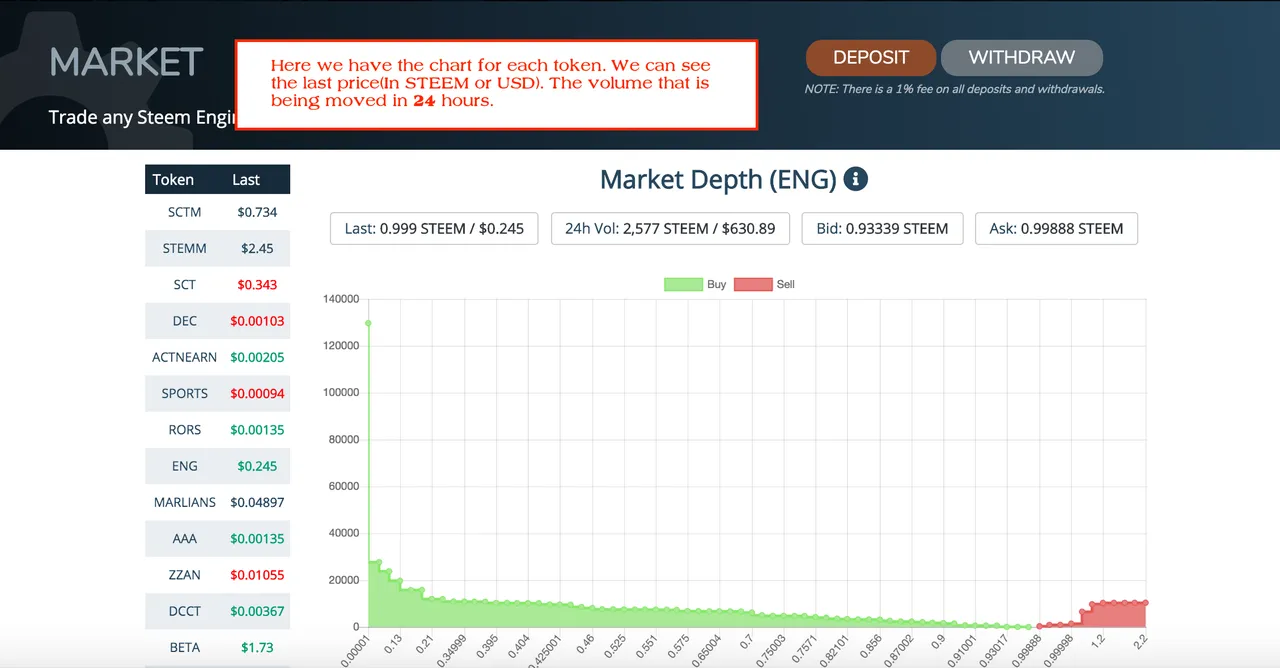The width and height of the screenshot is (1280, 668).
Task: Click the Bid 0.93339 STEEM box
Action: (882, 228)
